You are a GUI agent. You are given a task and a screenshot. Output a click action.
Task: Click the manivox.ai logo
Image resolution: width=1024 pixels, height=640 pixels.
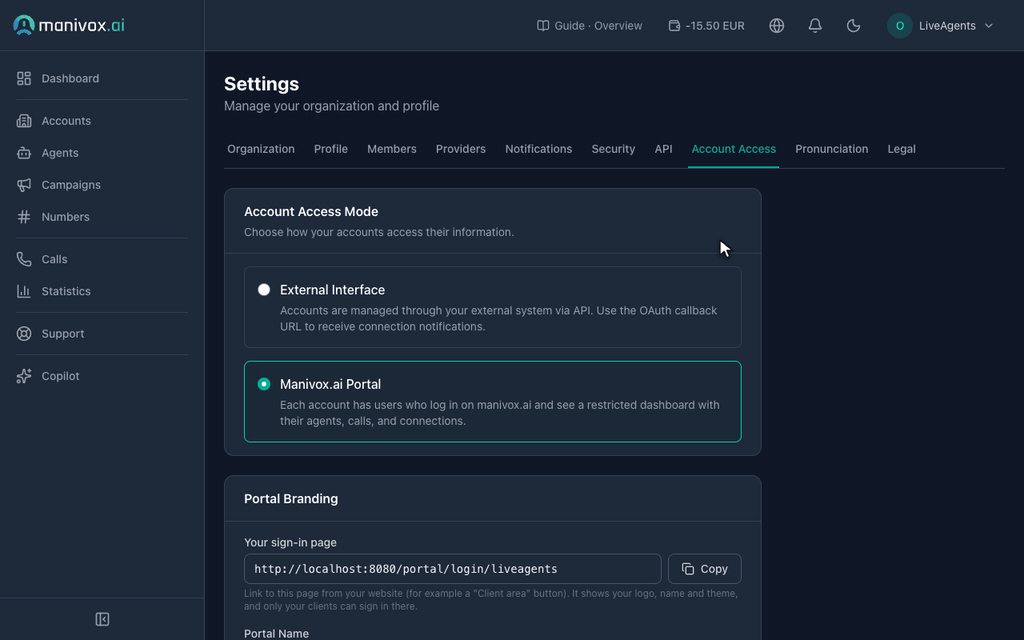(69, 25)
